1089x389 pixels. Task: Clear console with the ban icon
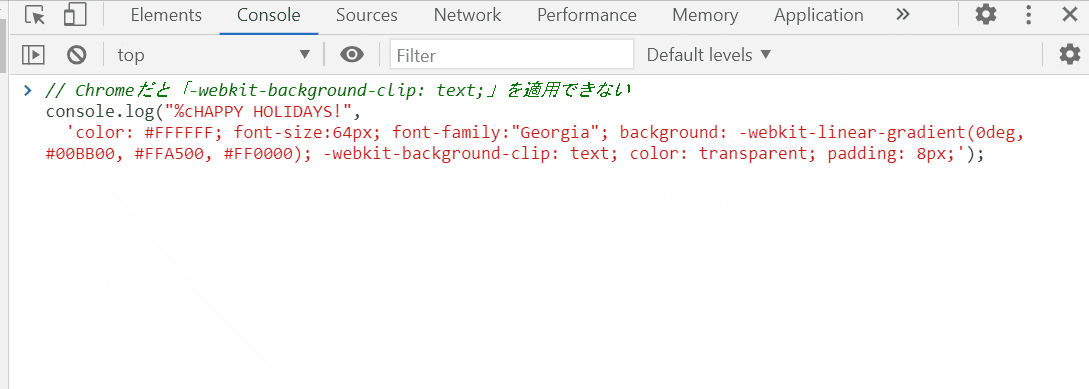point(76,55)
